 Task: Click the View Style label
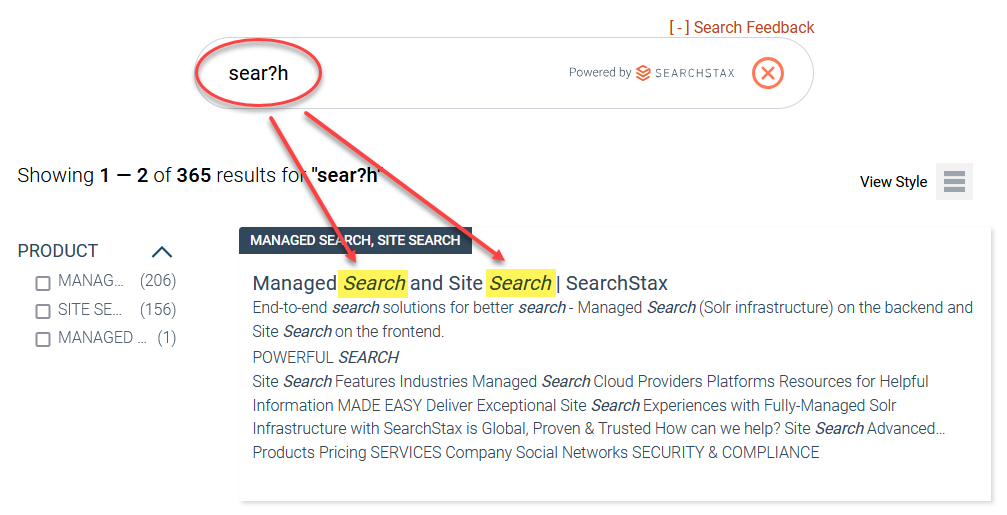point(893,182)
